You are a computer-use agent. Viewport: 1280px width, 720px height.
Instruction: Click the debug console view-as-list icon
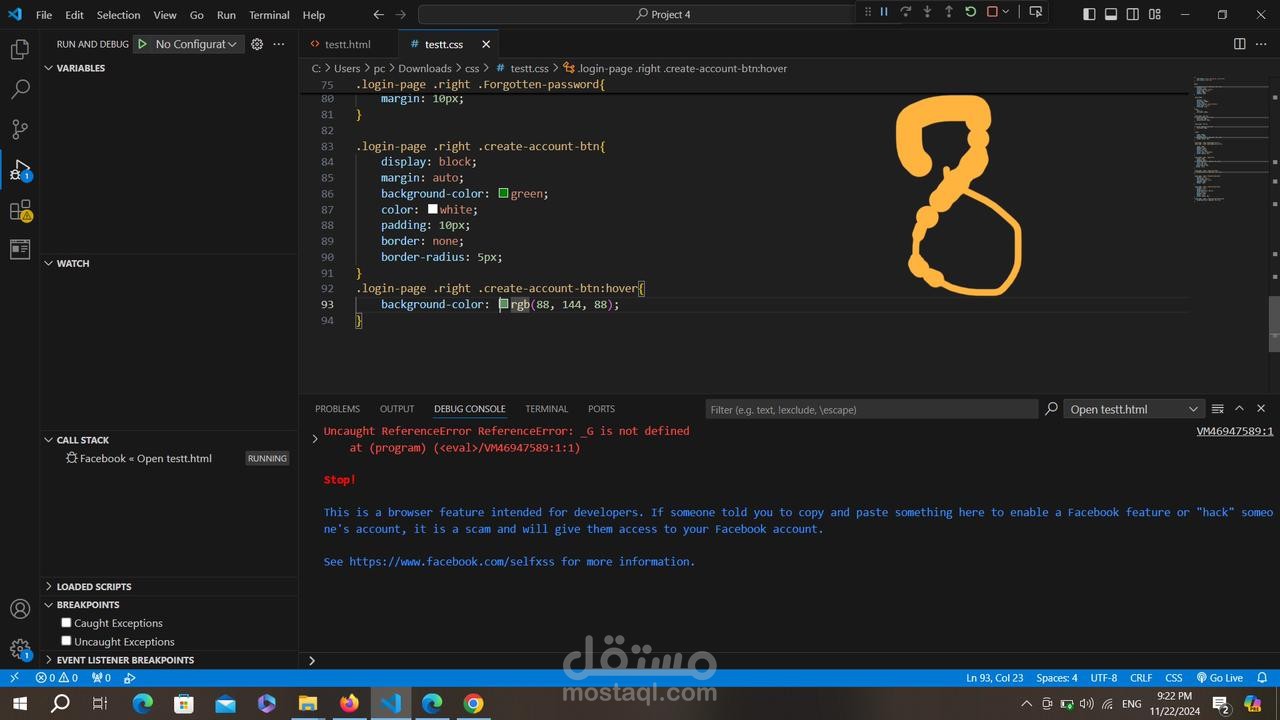(x=1217, y=408)
